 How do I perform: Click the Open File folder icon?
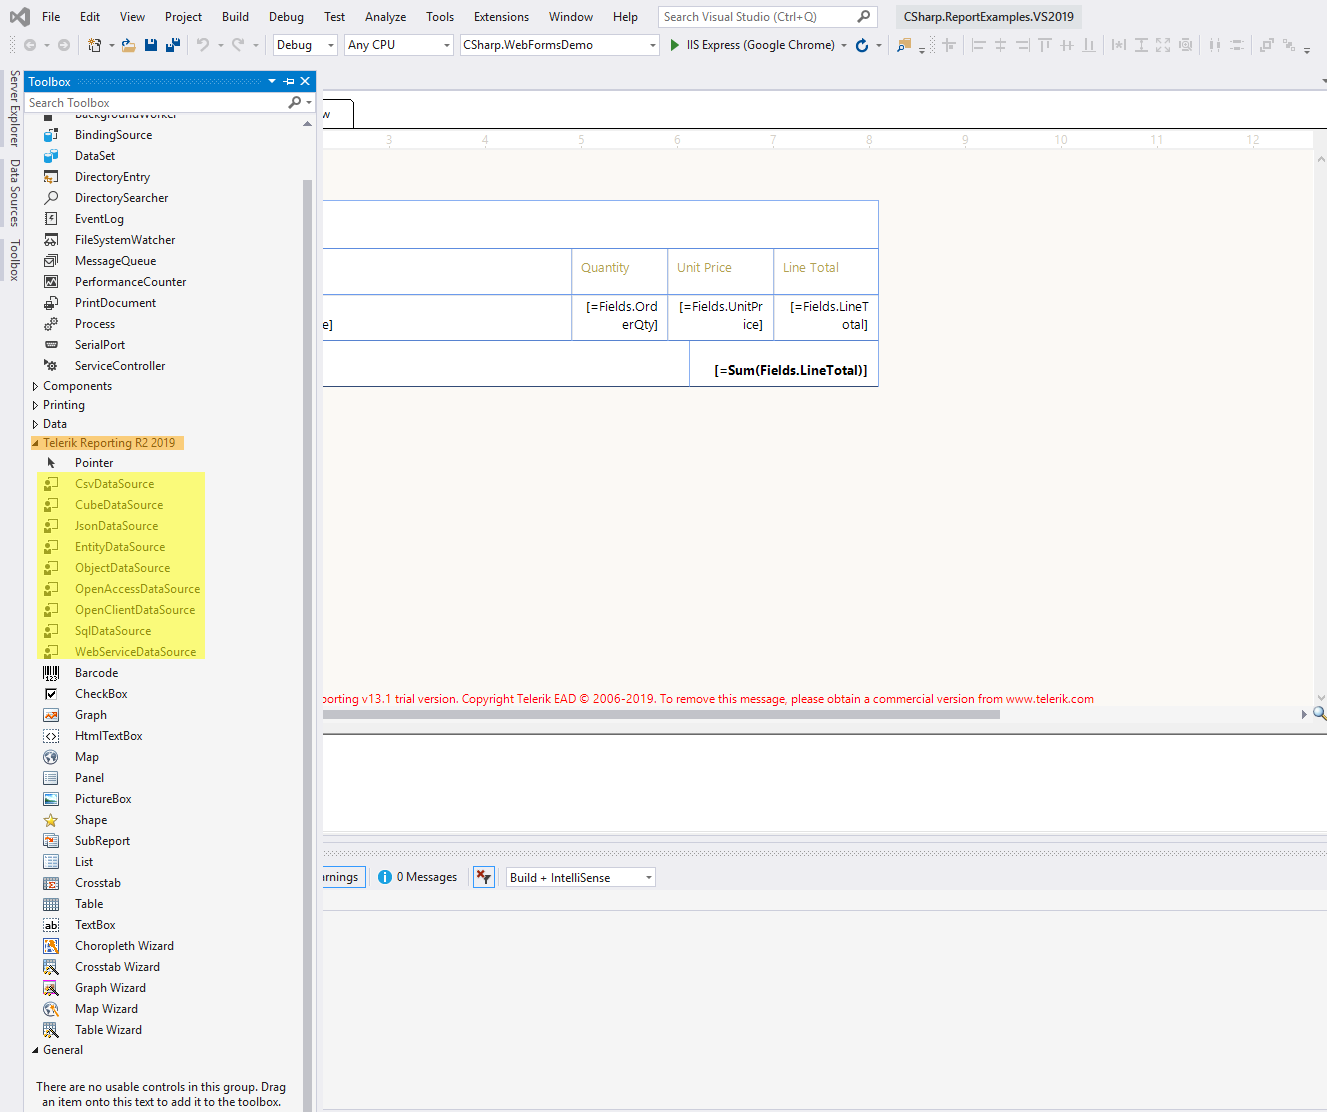(128, 45)
